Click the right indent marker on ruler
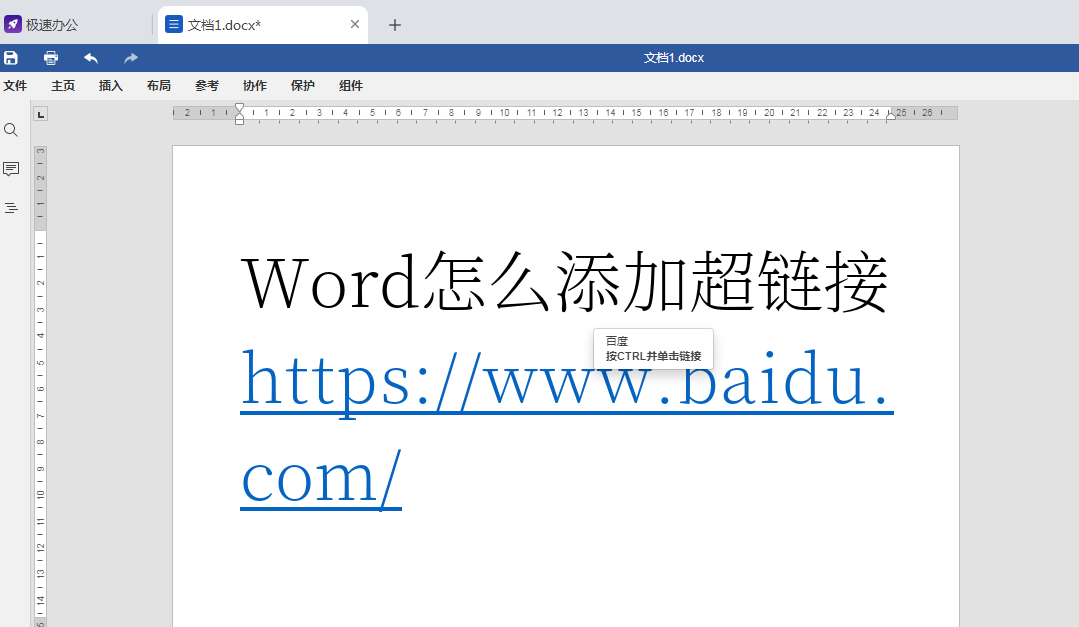 [x=891, y=116]
